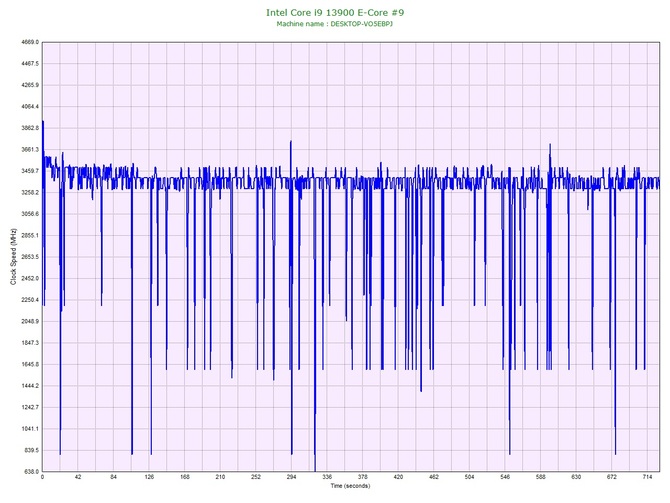The height and width of the screenshot is (503, 670).
Task: Click the 'Time (seconds)' horizontal axis title
Action: point(350,485)
